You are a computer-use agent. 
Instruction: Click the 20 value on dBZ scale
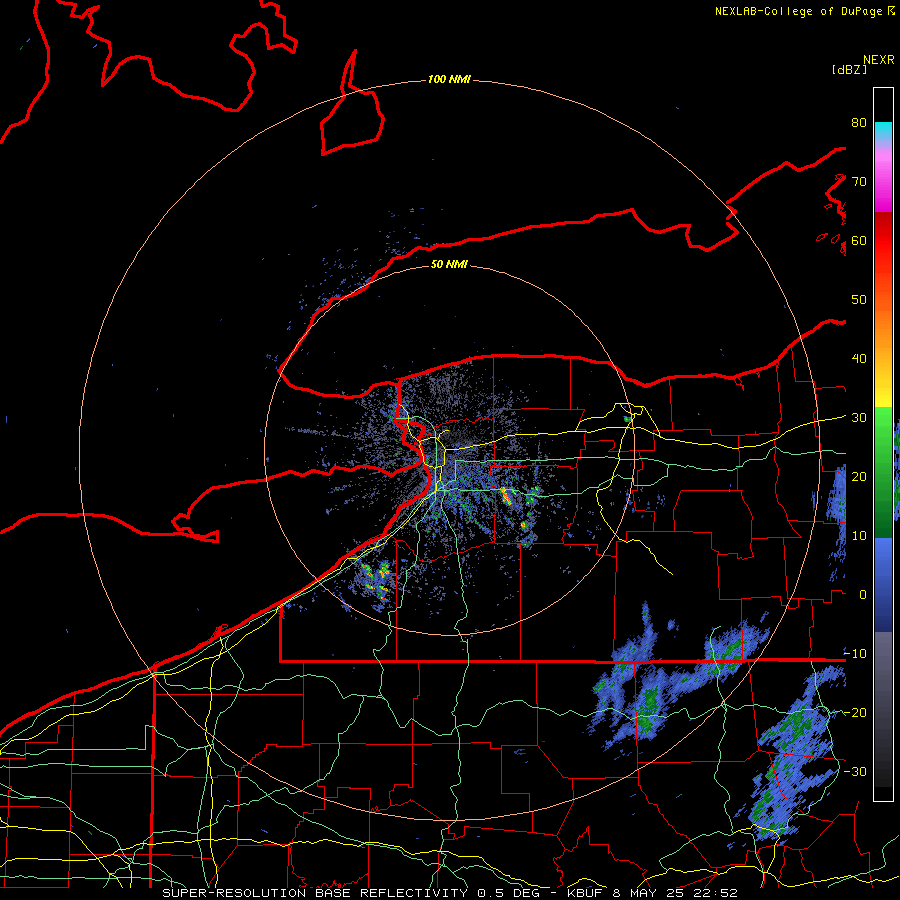(859, 477)
